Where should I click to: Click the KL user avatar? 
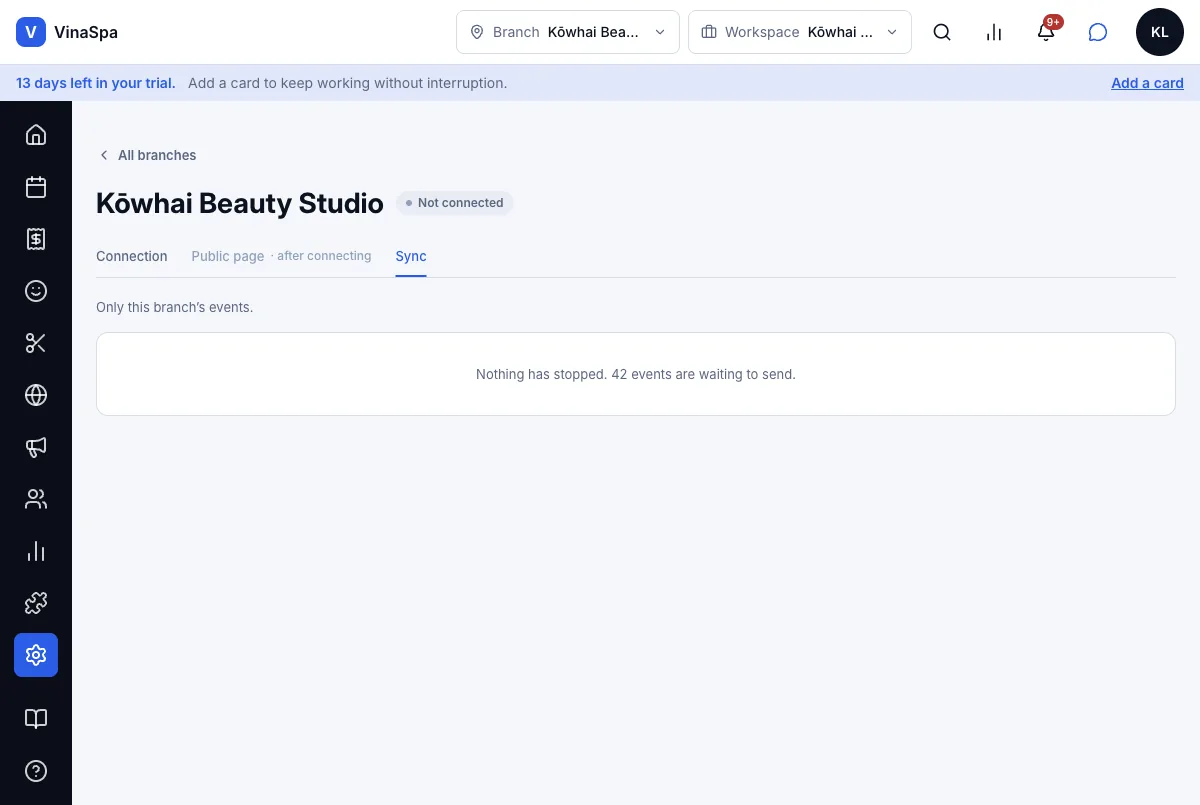pyautogui.click(x=1160, y=32)
